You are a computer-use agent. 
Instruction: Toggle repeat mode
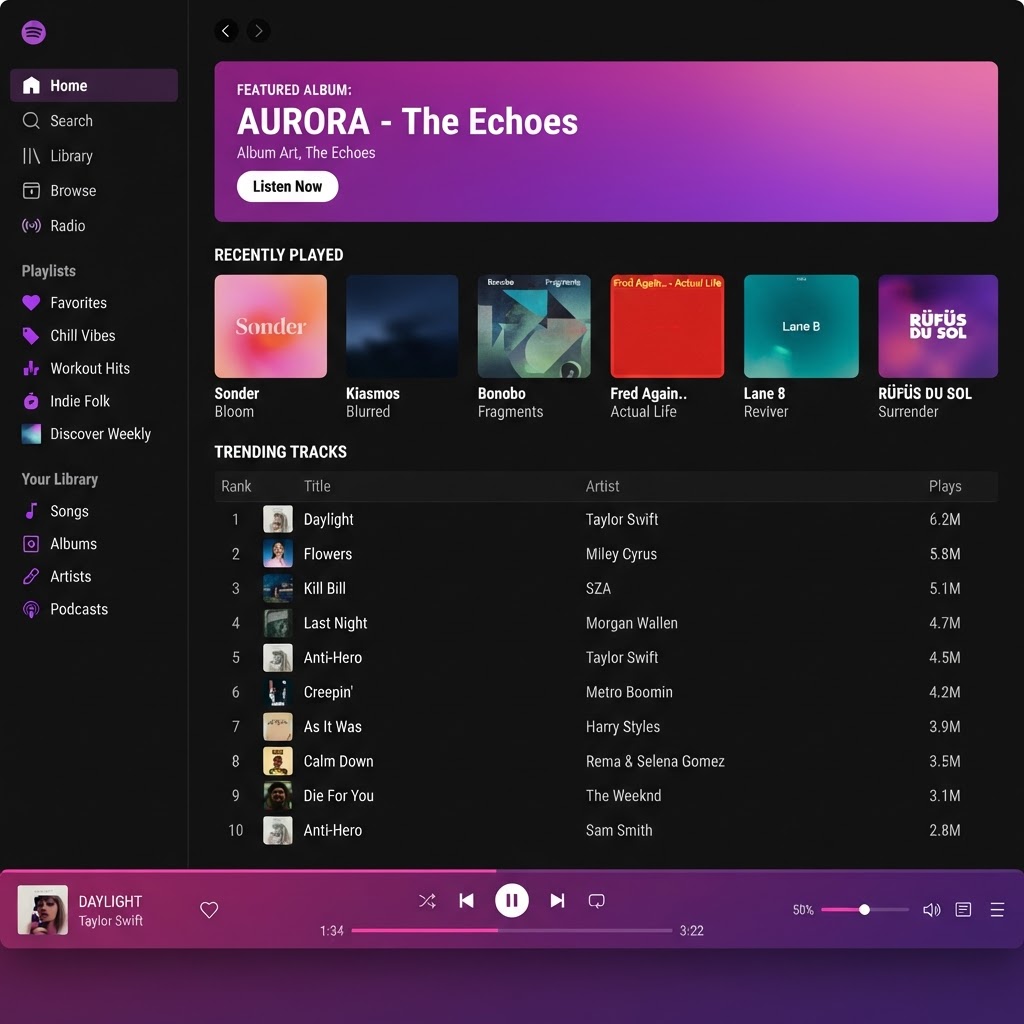[x=596, y=901]
